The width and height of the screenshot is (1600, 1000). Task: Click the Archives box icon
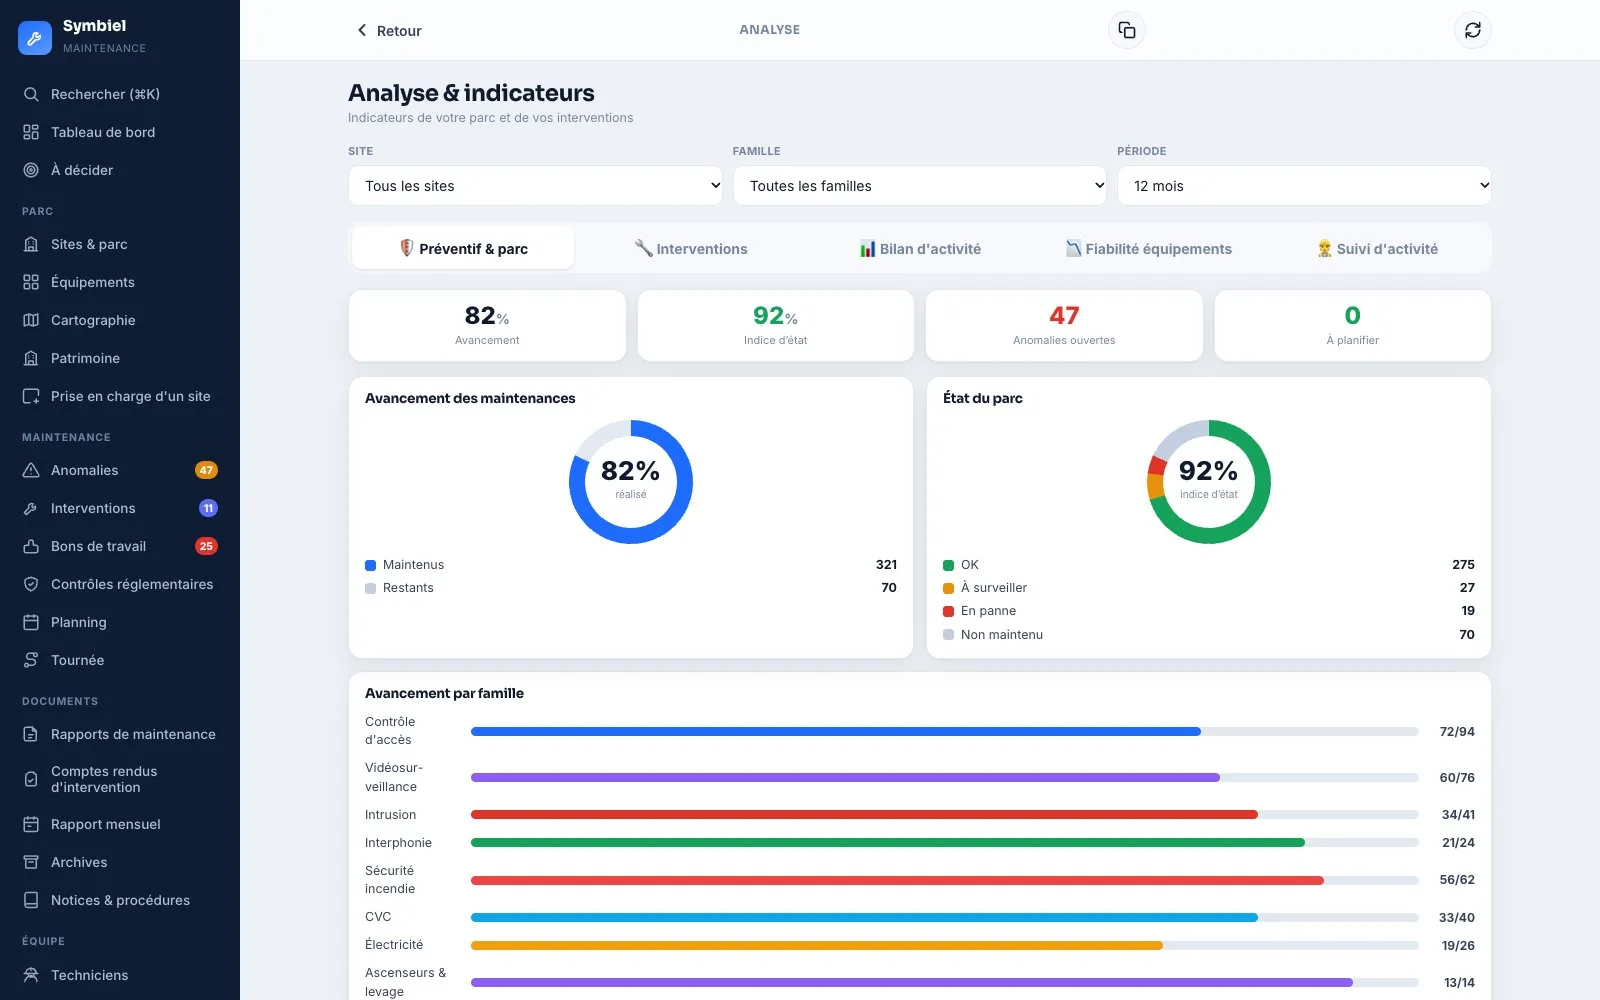(x=31, y=862)
